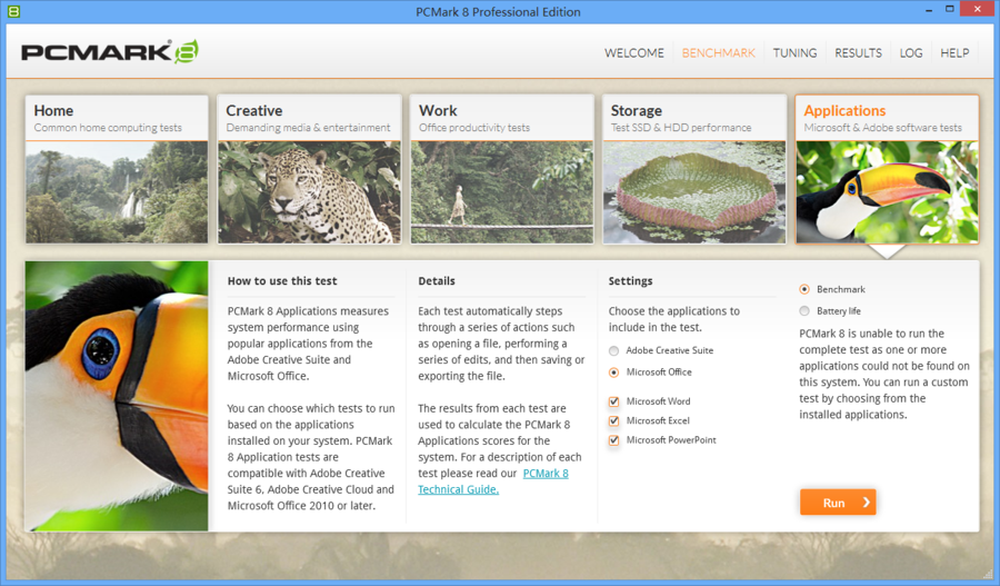Switch to the Benchmark tab
Image resolution: width=1000 pixels, height=586 pixels.
click(718, 53)
